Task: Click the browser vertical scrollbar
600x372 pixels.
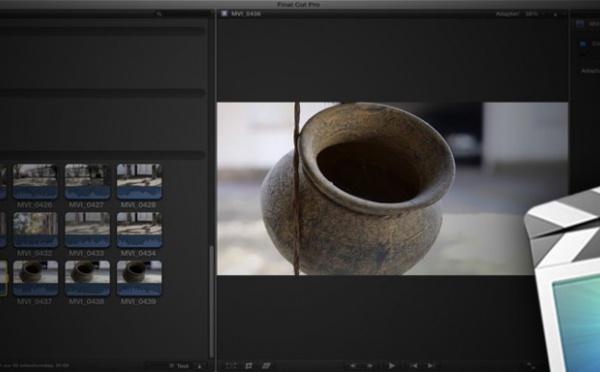Action: pos(211,301)
